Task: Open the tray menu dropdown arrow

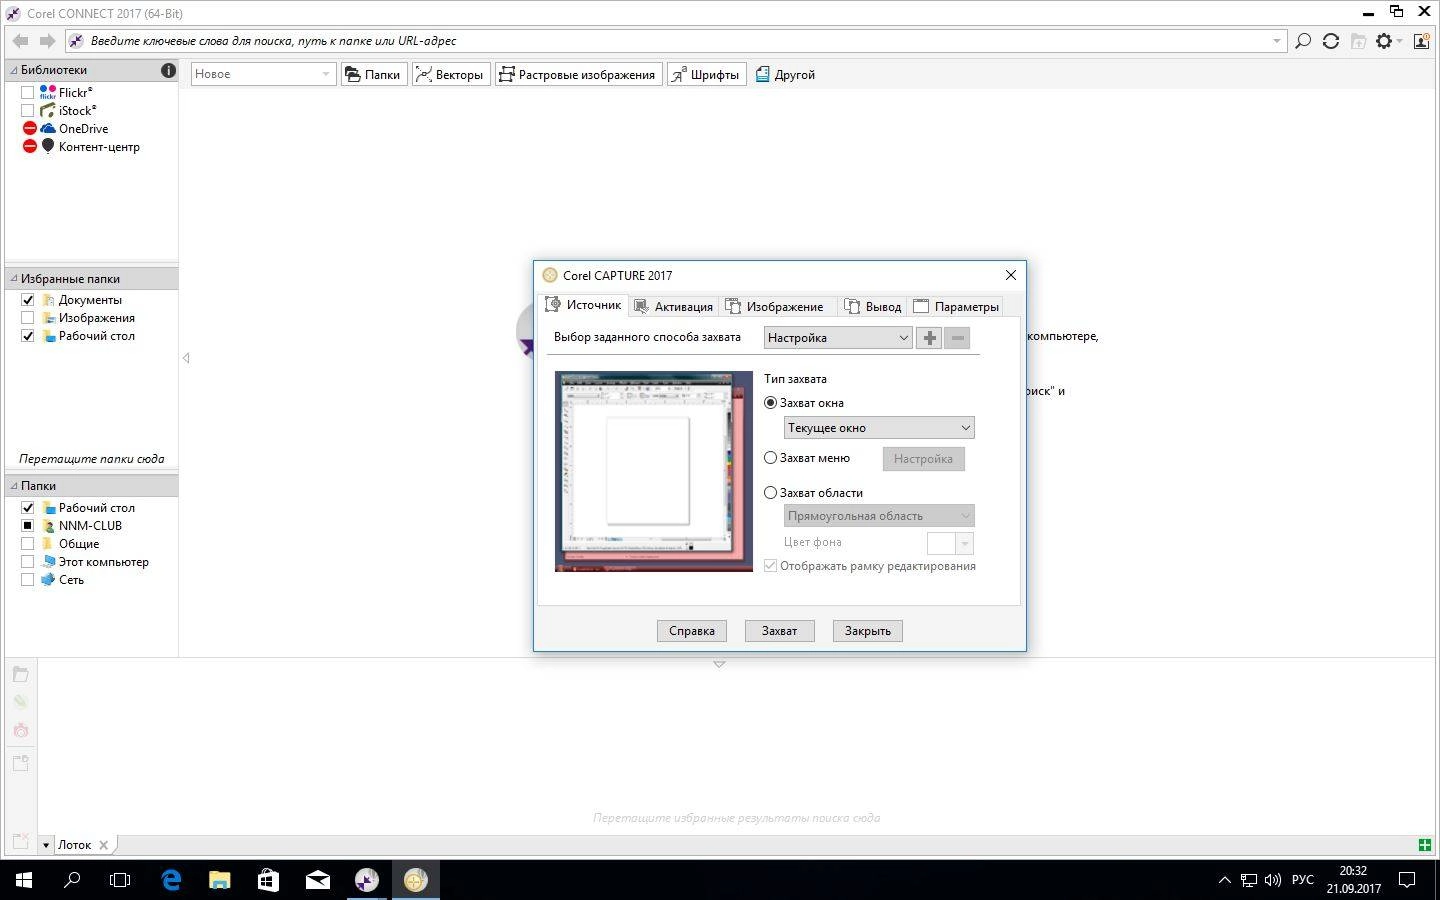Action: (x=46, y=845)
